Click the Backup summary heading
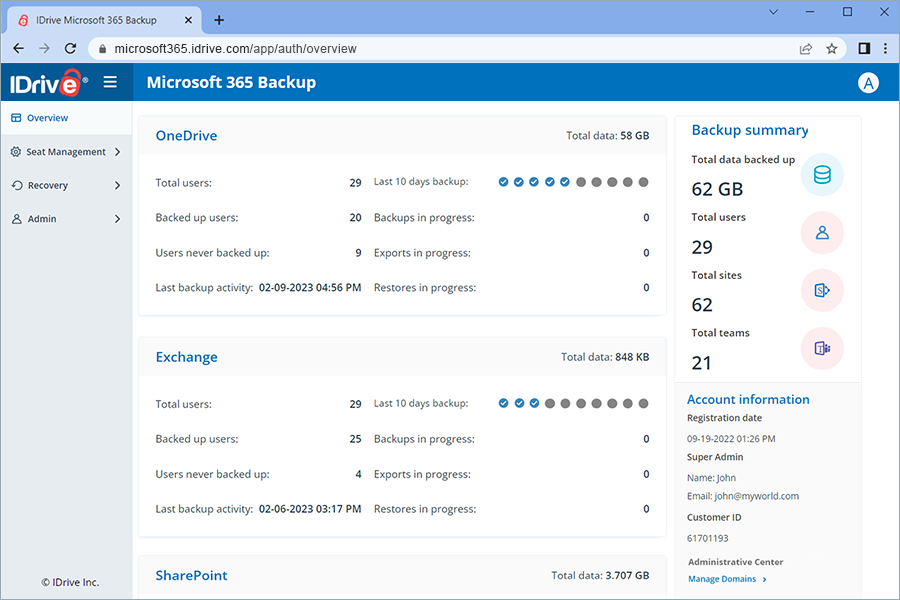The width and height of the screenshot is (900, 600). coord(750,130)
